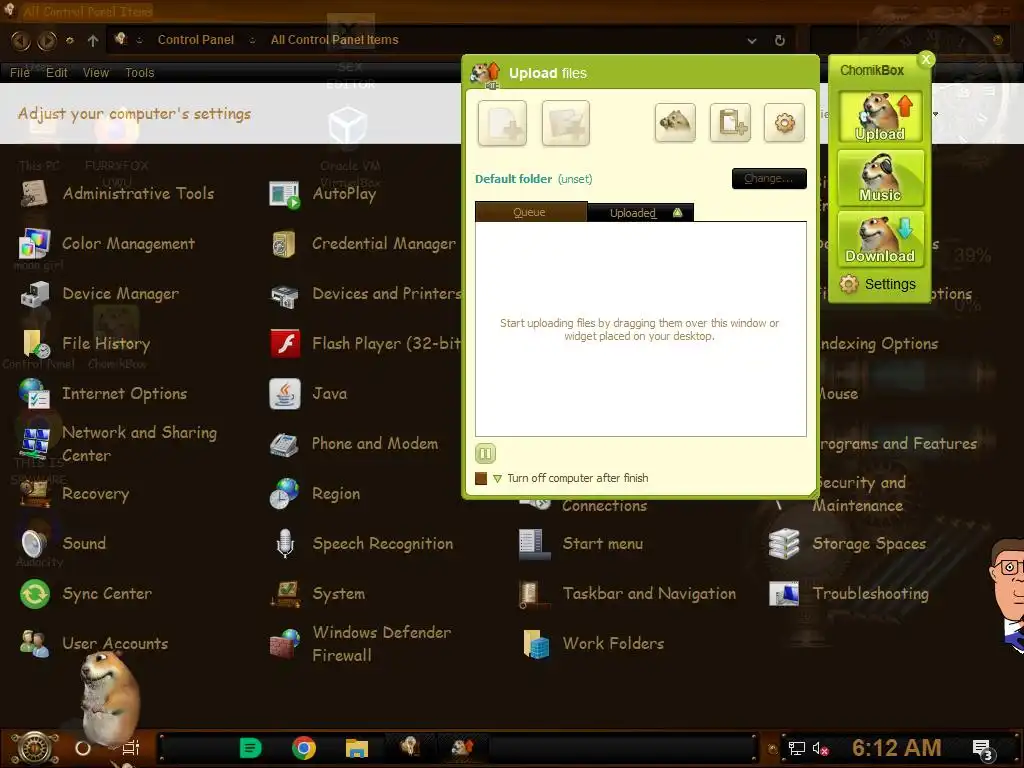
Task: Open Troubleshooting
Action: (x=849, y=594)
